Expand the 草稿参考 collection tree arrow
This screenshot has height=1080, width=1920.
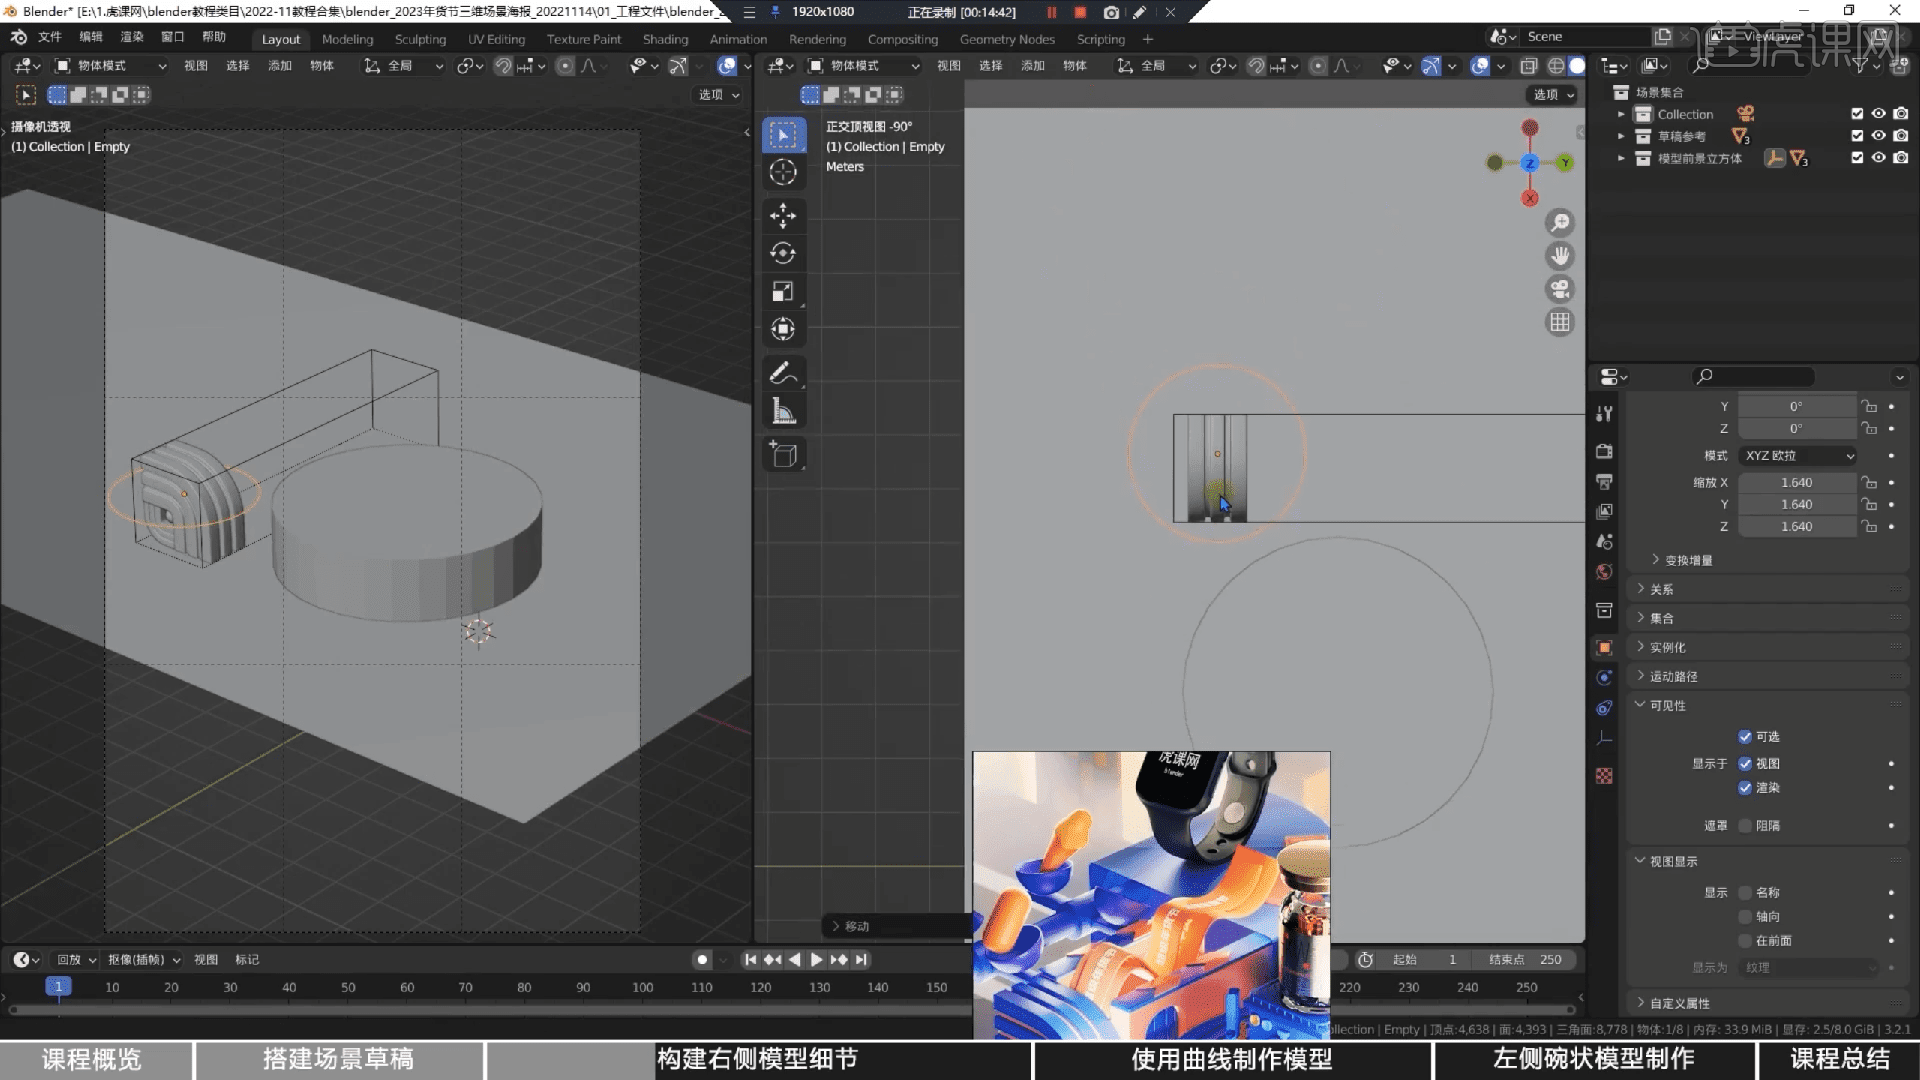(1621, 136)
